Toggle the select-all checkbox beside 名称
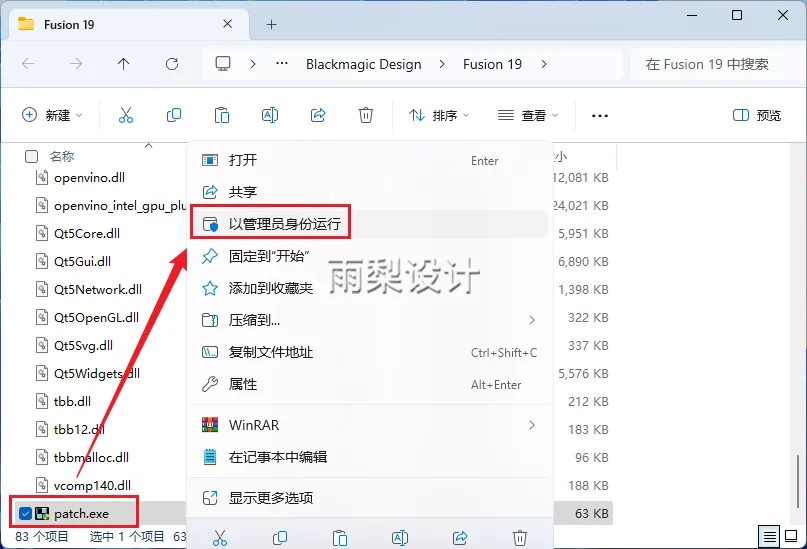Viewport: 807px width, 549px height. click(31, 156)
